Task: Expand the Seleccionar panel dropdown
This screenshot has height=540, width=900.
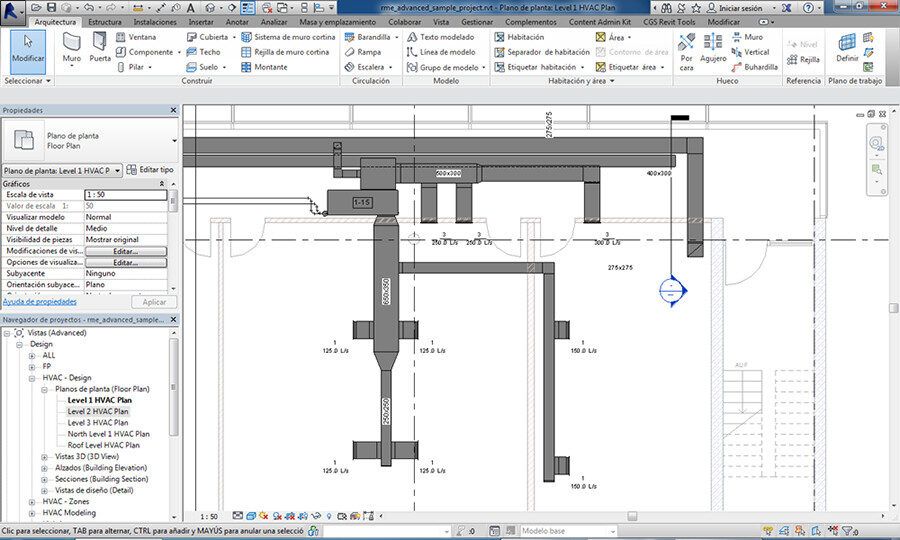Action: pos(48,81)
